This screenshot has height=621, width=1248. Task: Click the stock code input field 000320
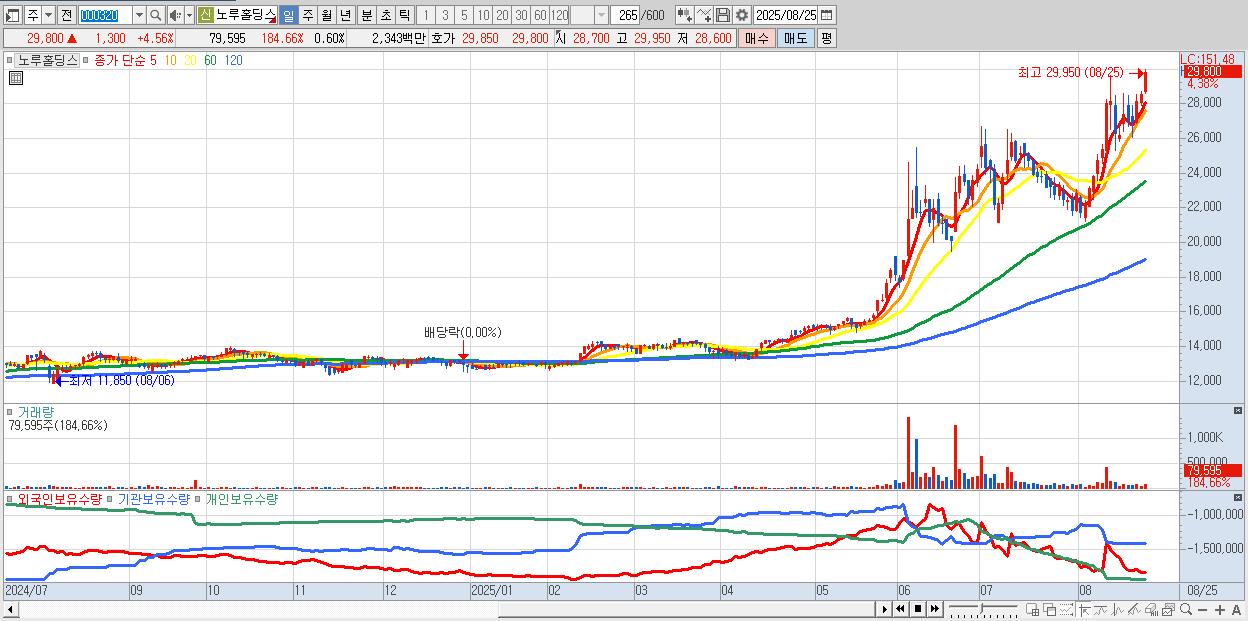[x=105, y=15]
